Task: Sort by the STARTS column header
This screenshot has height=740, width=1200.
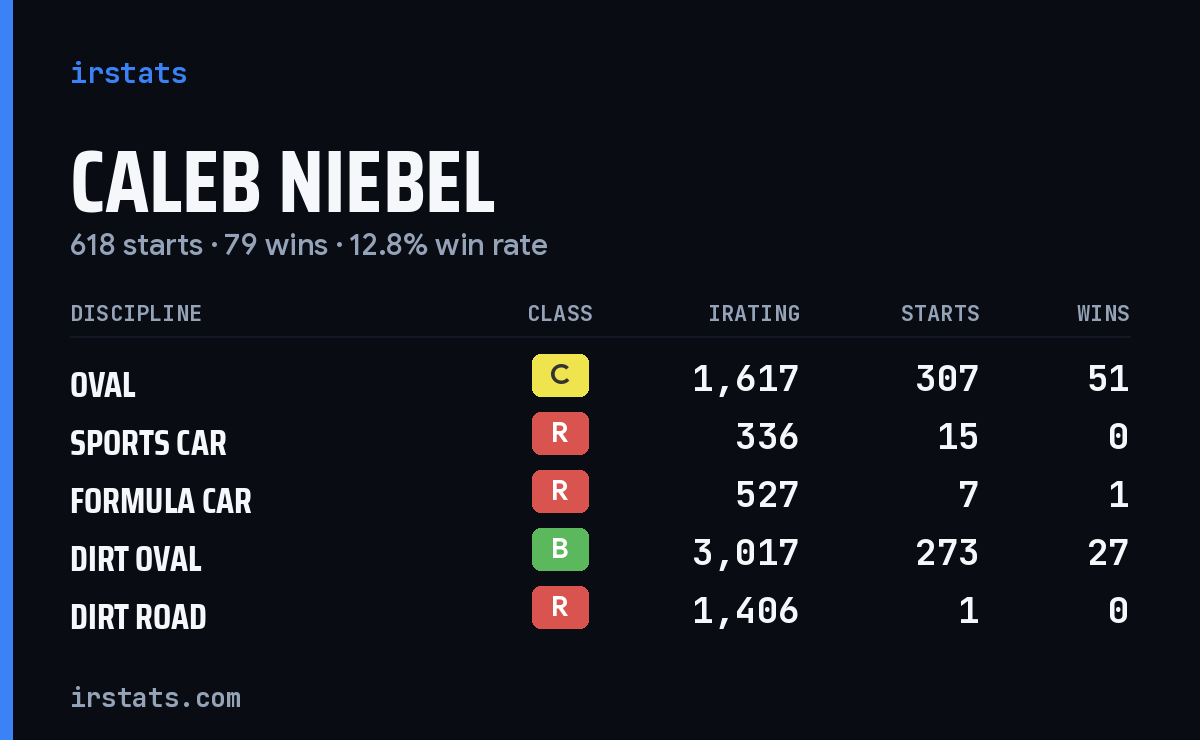Action: (x=940, y=314)
